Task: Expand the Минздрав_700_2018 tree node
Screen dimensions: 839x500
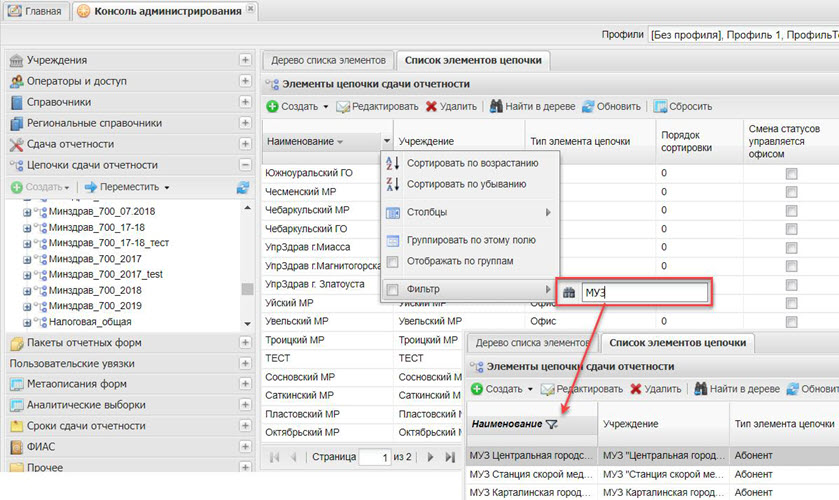Action: pos(27,289)
